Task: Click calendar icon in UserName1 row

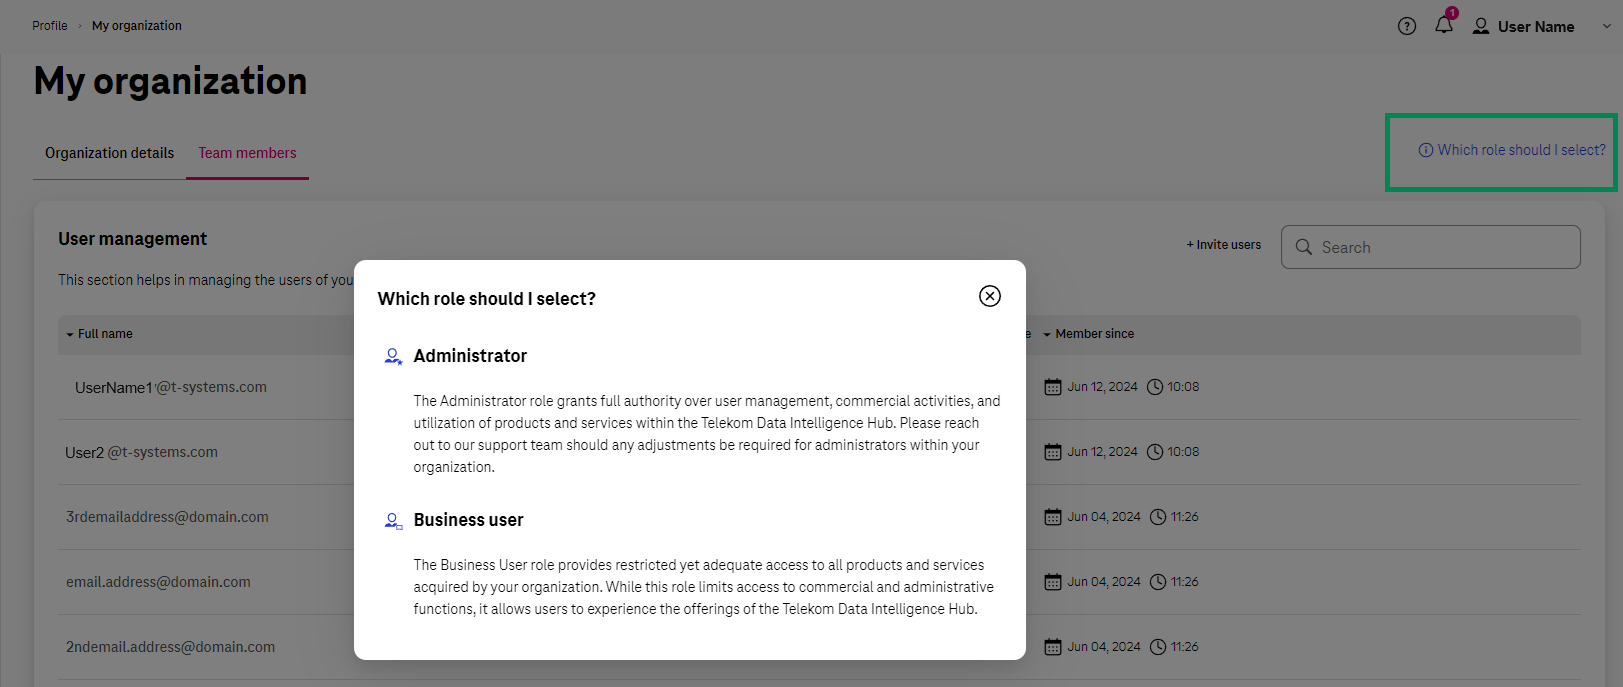Action: coord(1053,387)
